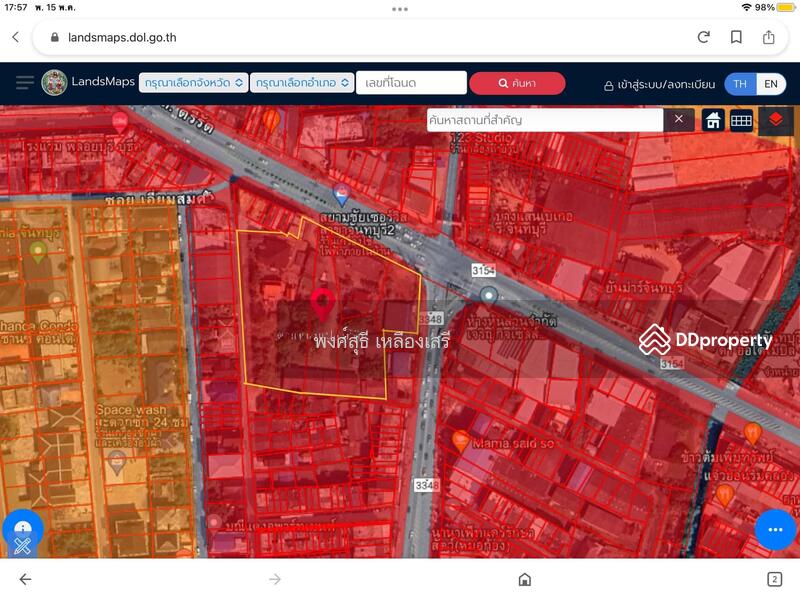Open the blue more-options floating button

(x=774, y=529)
